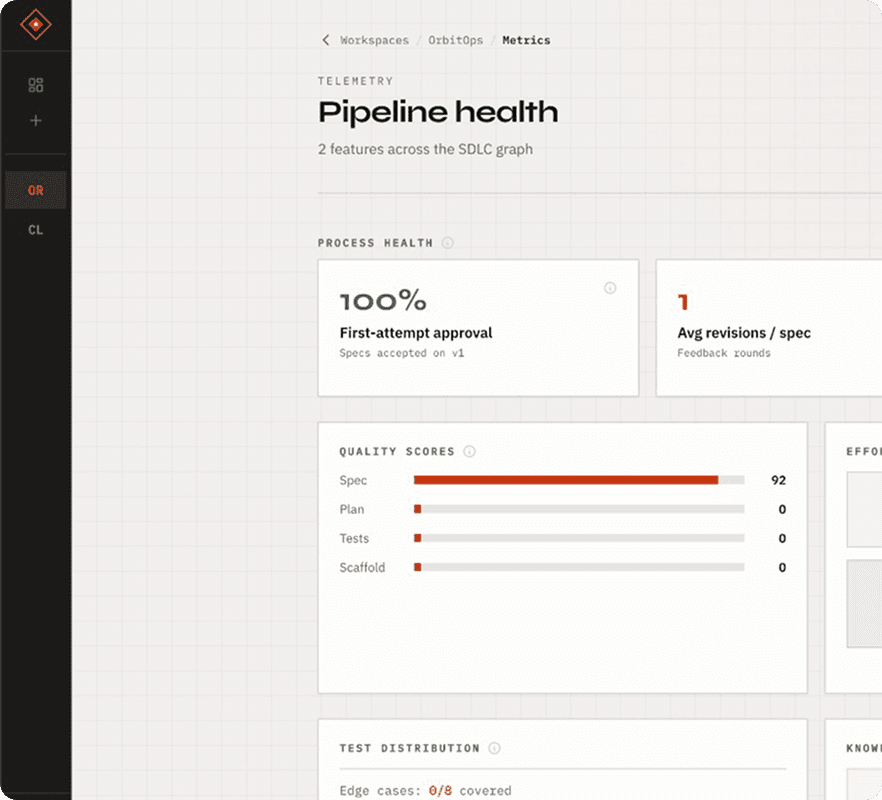Image resolution: width=882 pixels, height=800 pixels.
Task: Open OrbitOps from the breadcrumb trail
Action: click(x=455, y=40)
